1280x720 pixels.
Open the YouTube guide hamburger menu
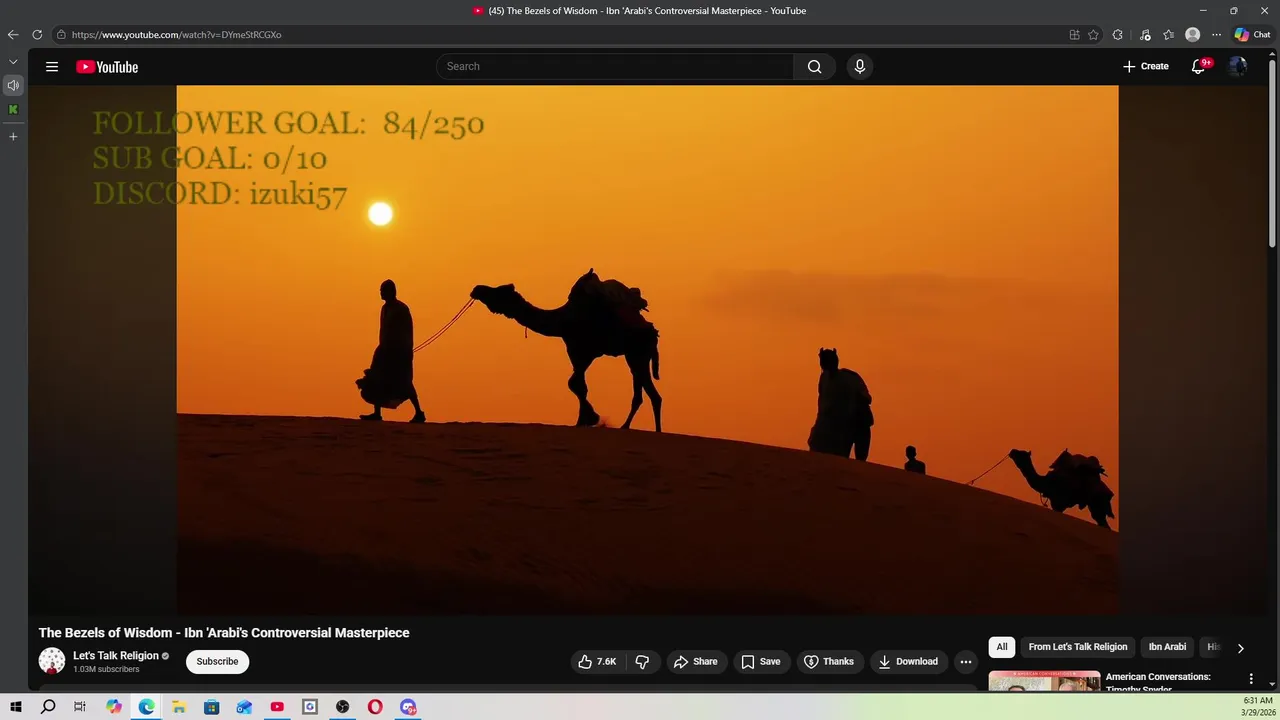click(52, 67)
